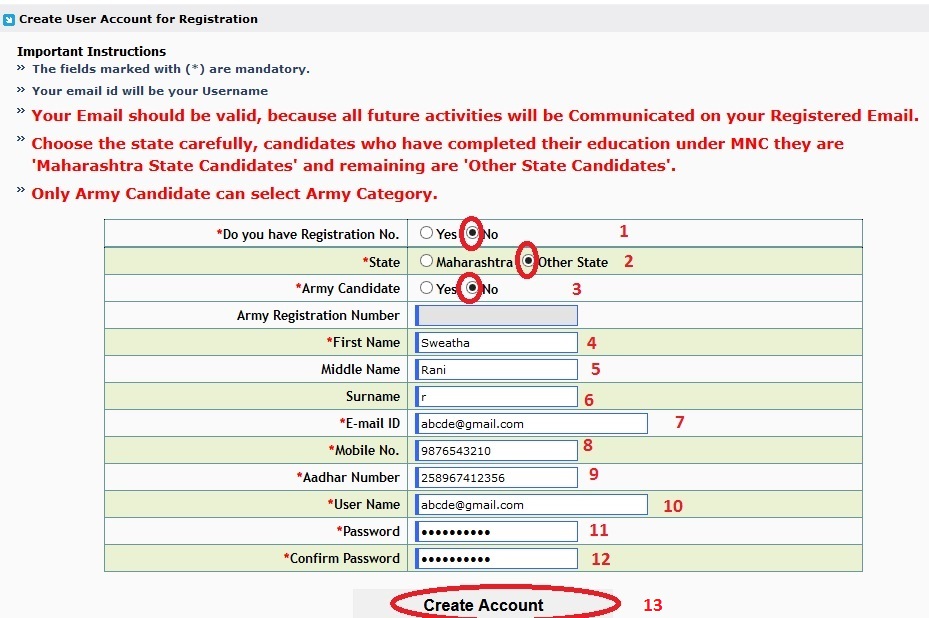Image resolution: width=929 pixels, height=618 pixels.
Task: Choose Maharashtra as State
Action: tap(427, 261)
